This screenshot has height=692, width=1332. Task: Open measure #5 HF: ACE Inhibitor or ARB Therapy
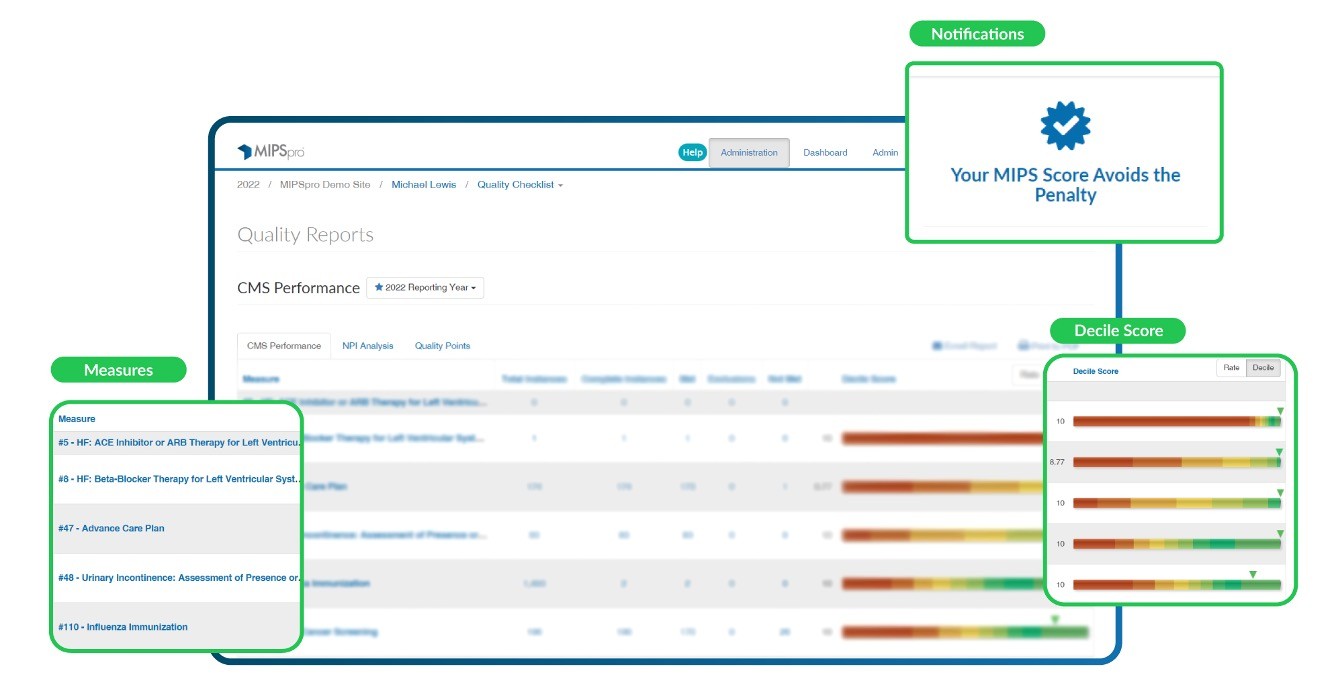[x=179, y=442]
